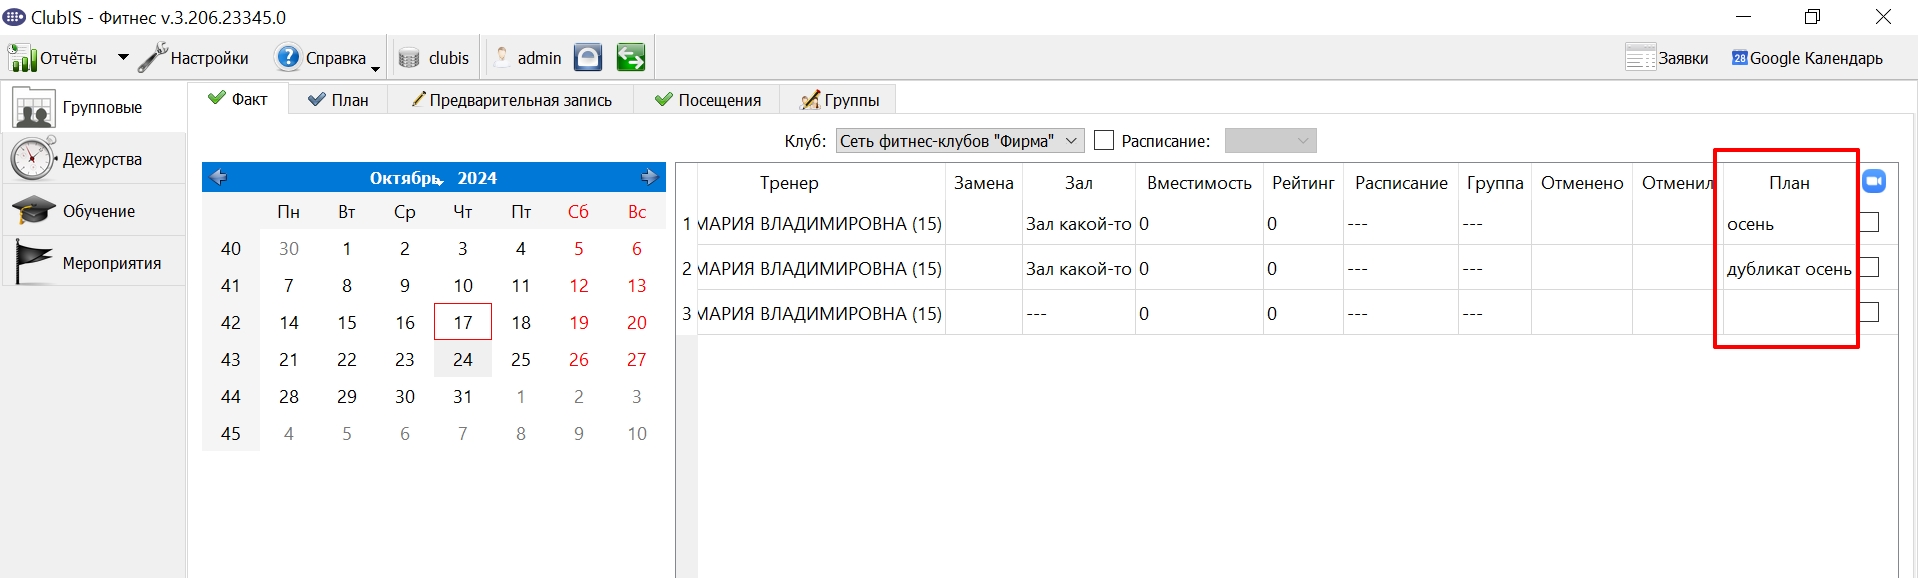The image size is (1918, 578).
Task: Click the green exit arrow icon
Action: [x=631, y=57]
